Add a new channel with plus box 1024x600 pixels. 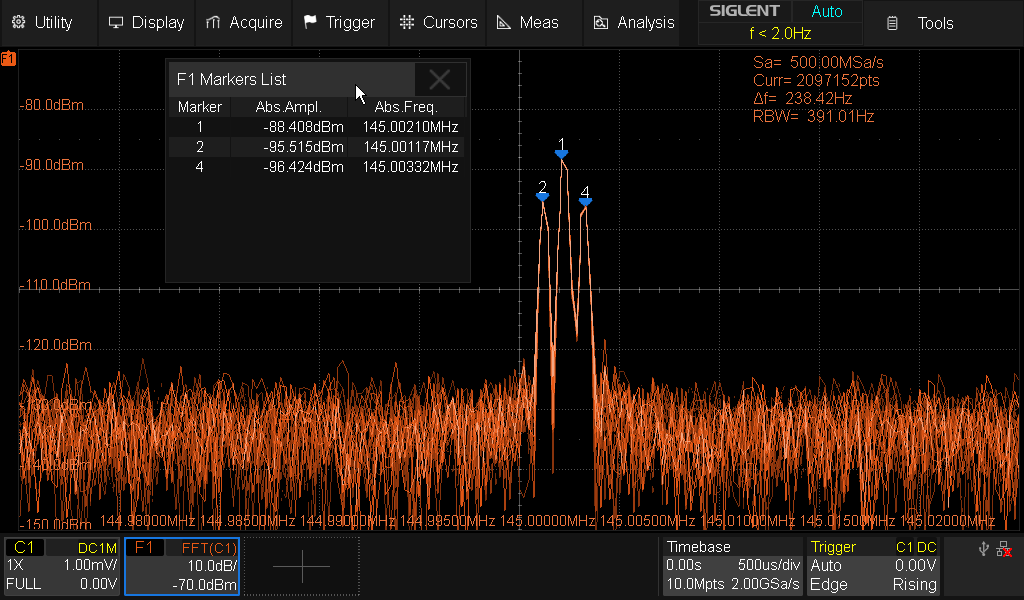point(302,566)
